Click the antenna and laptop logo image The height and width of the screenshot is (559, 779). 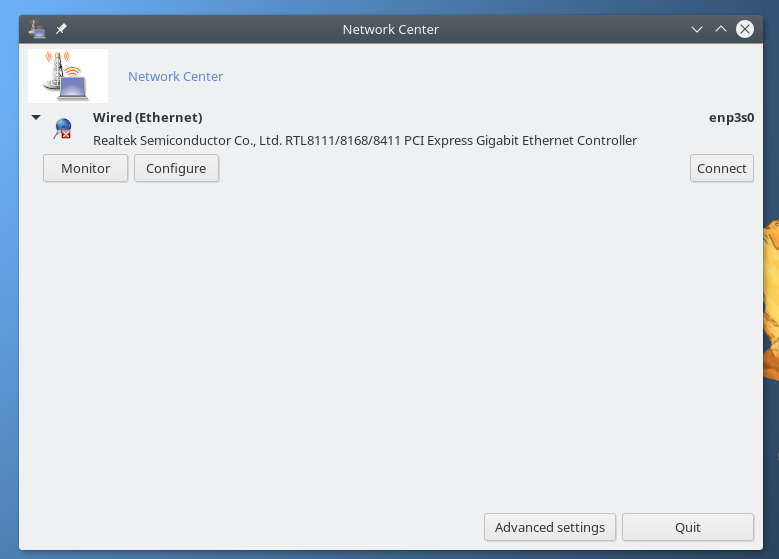click(68, 76)
